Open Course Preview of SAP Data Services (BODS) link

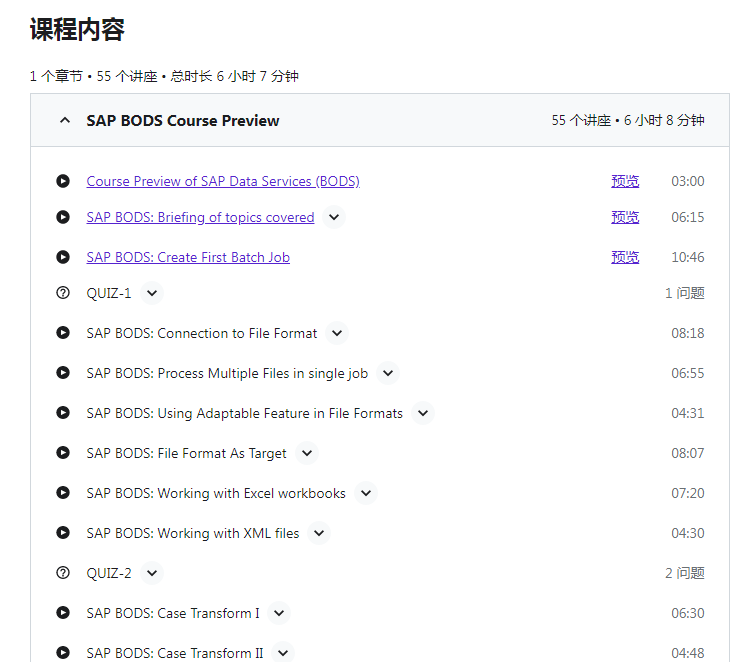[223, 181]
